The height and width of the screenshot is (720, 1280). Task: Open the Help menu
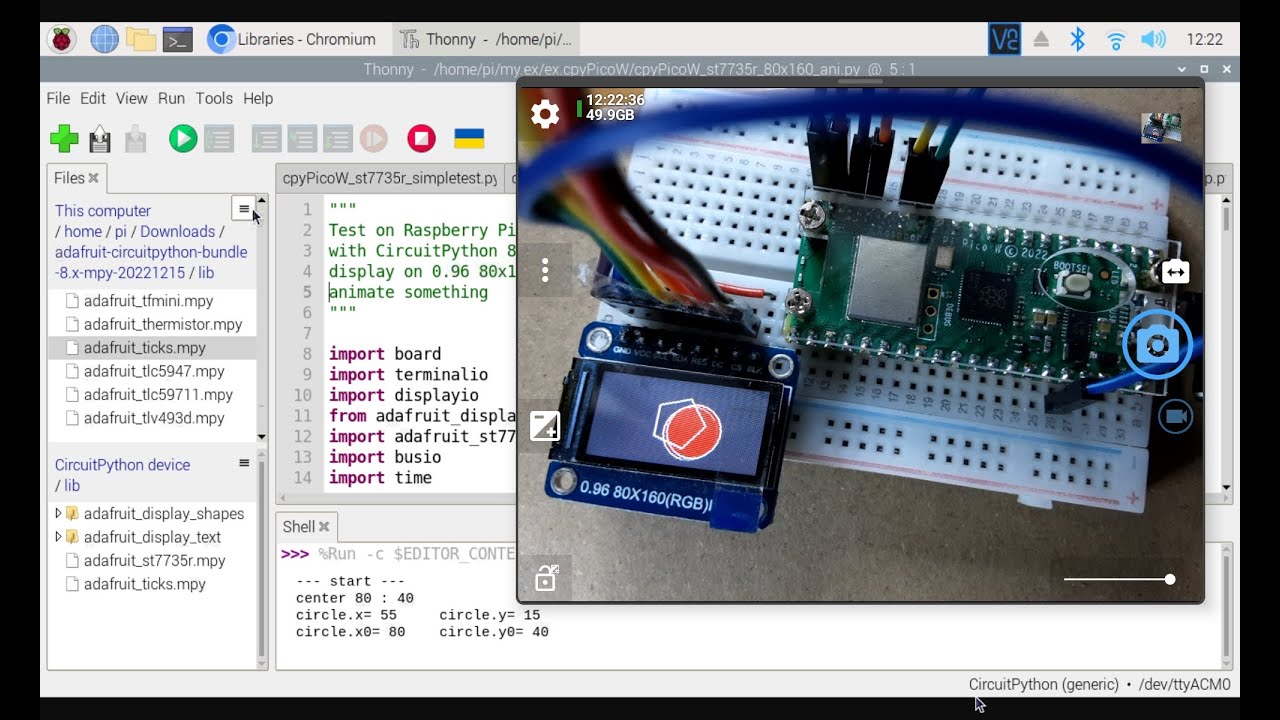point(258,98)
